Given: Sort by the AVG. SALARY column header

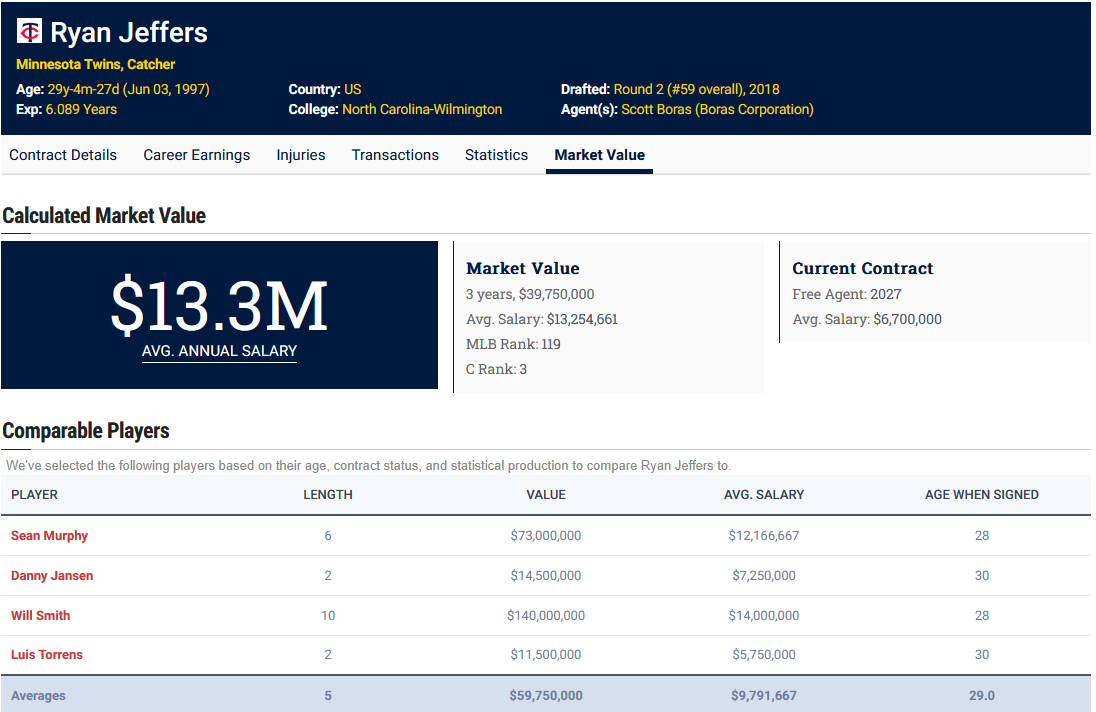Looking at the screenshot, I should (764, 495).
